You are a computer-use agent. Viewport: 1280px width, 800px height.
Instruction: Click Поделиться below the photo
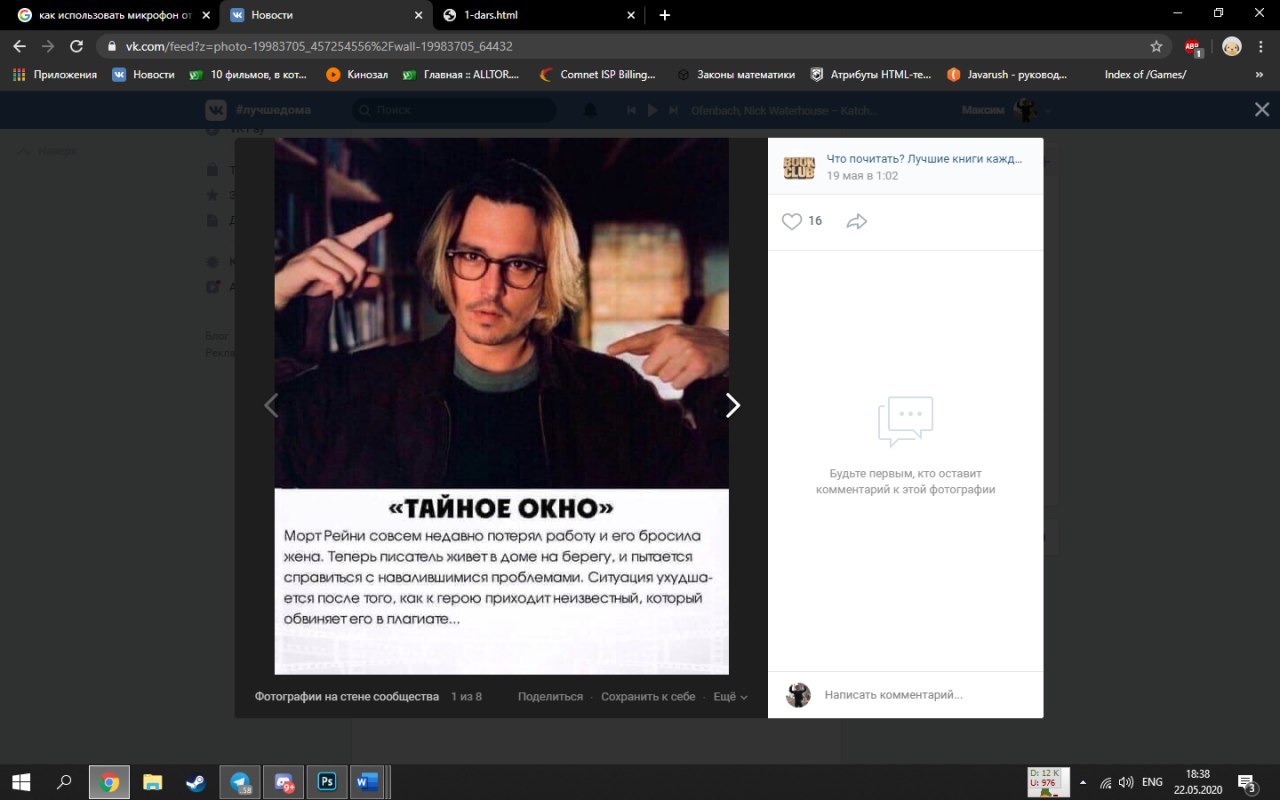pos(550,696)
